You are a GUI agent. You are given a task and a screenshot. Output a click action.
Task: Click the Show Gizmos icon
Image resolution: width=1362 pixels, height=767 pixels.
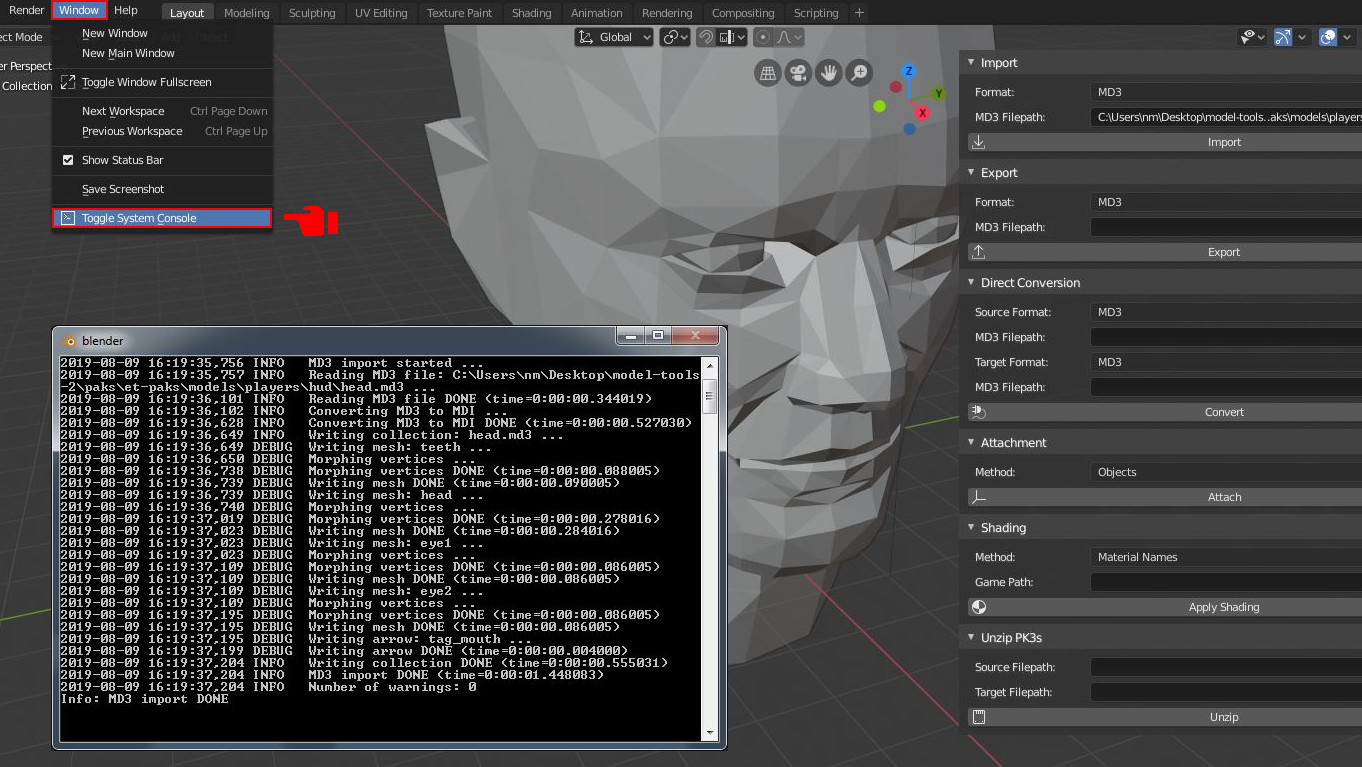(x=1283, y=37)
